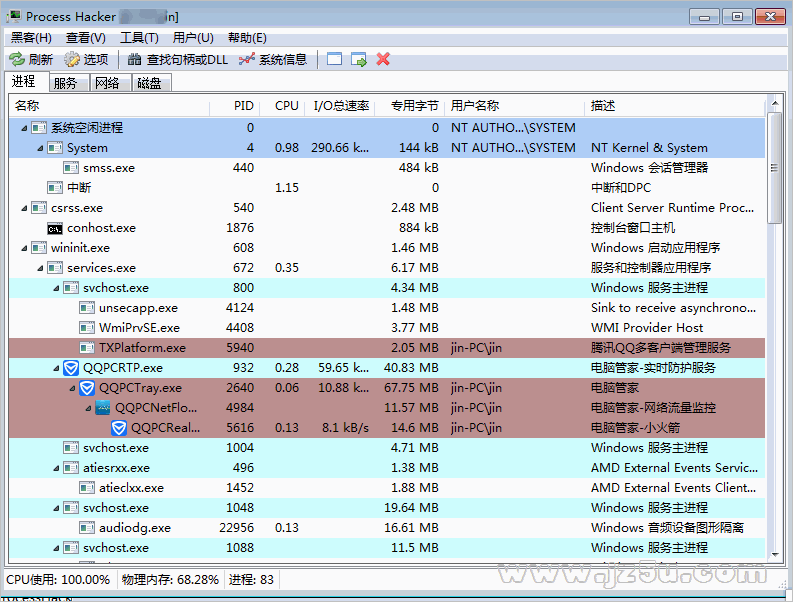Sort by the 专用字节 column header
The height and width of the screenshot is (602, 793).
[410, 106]
